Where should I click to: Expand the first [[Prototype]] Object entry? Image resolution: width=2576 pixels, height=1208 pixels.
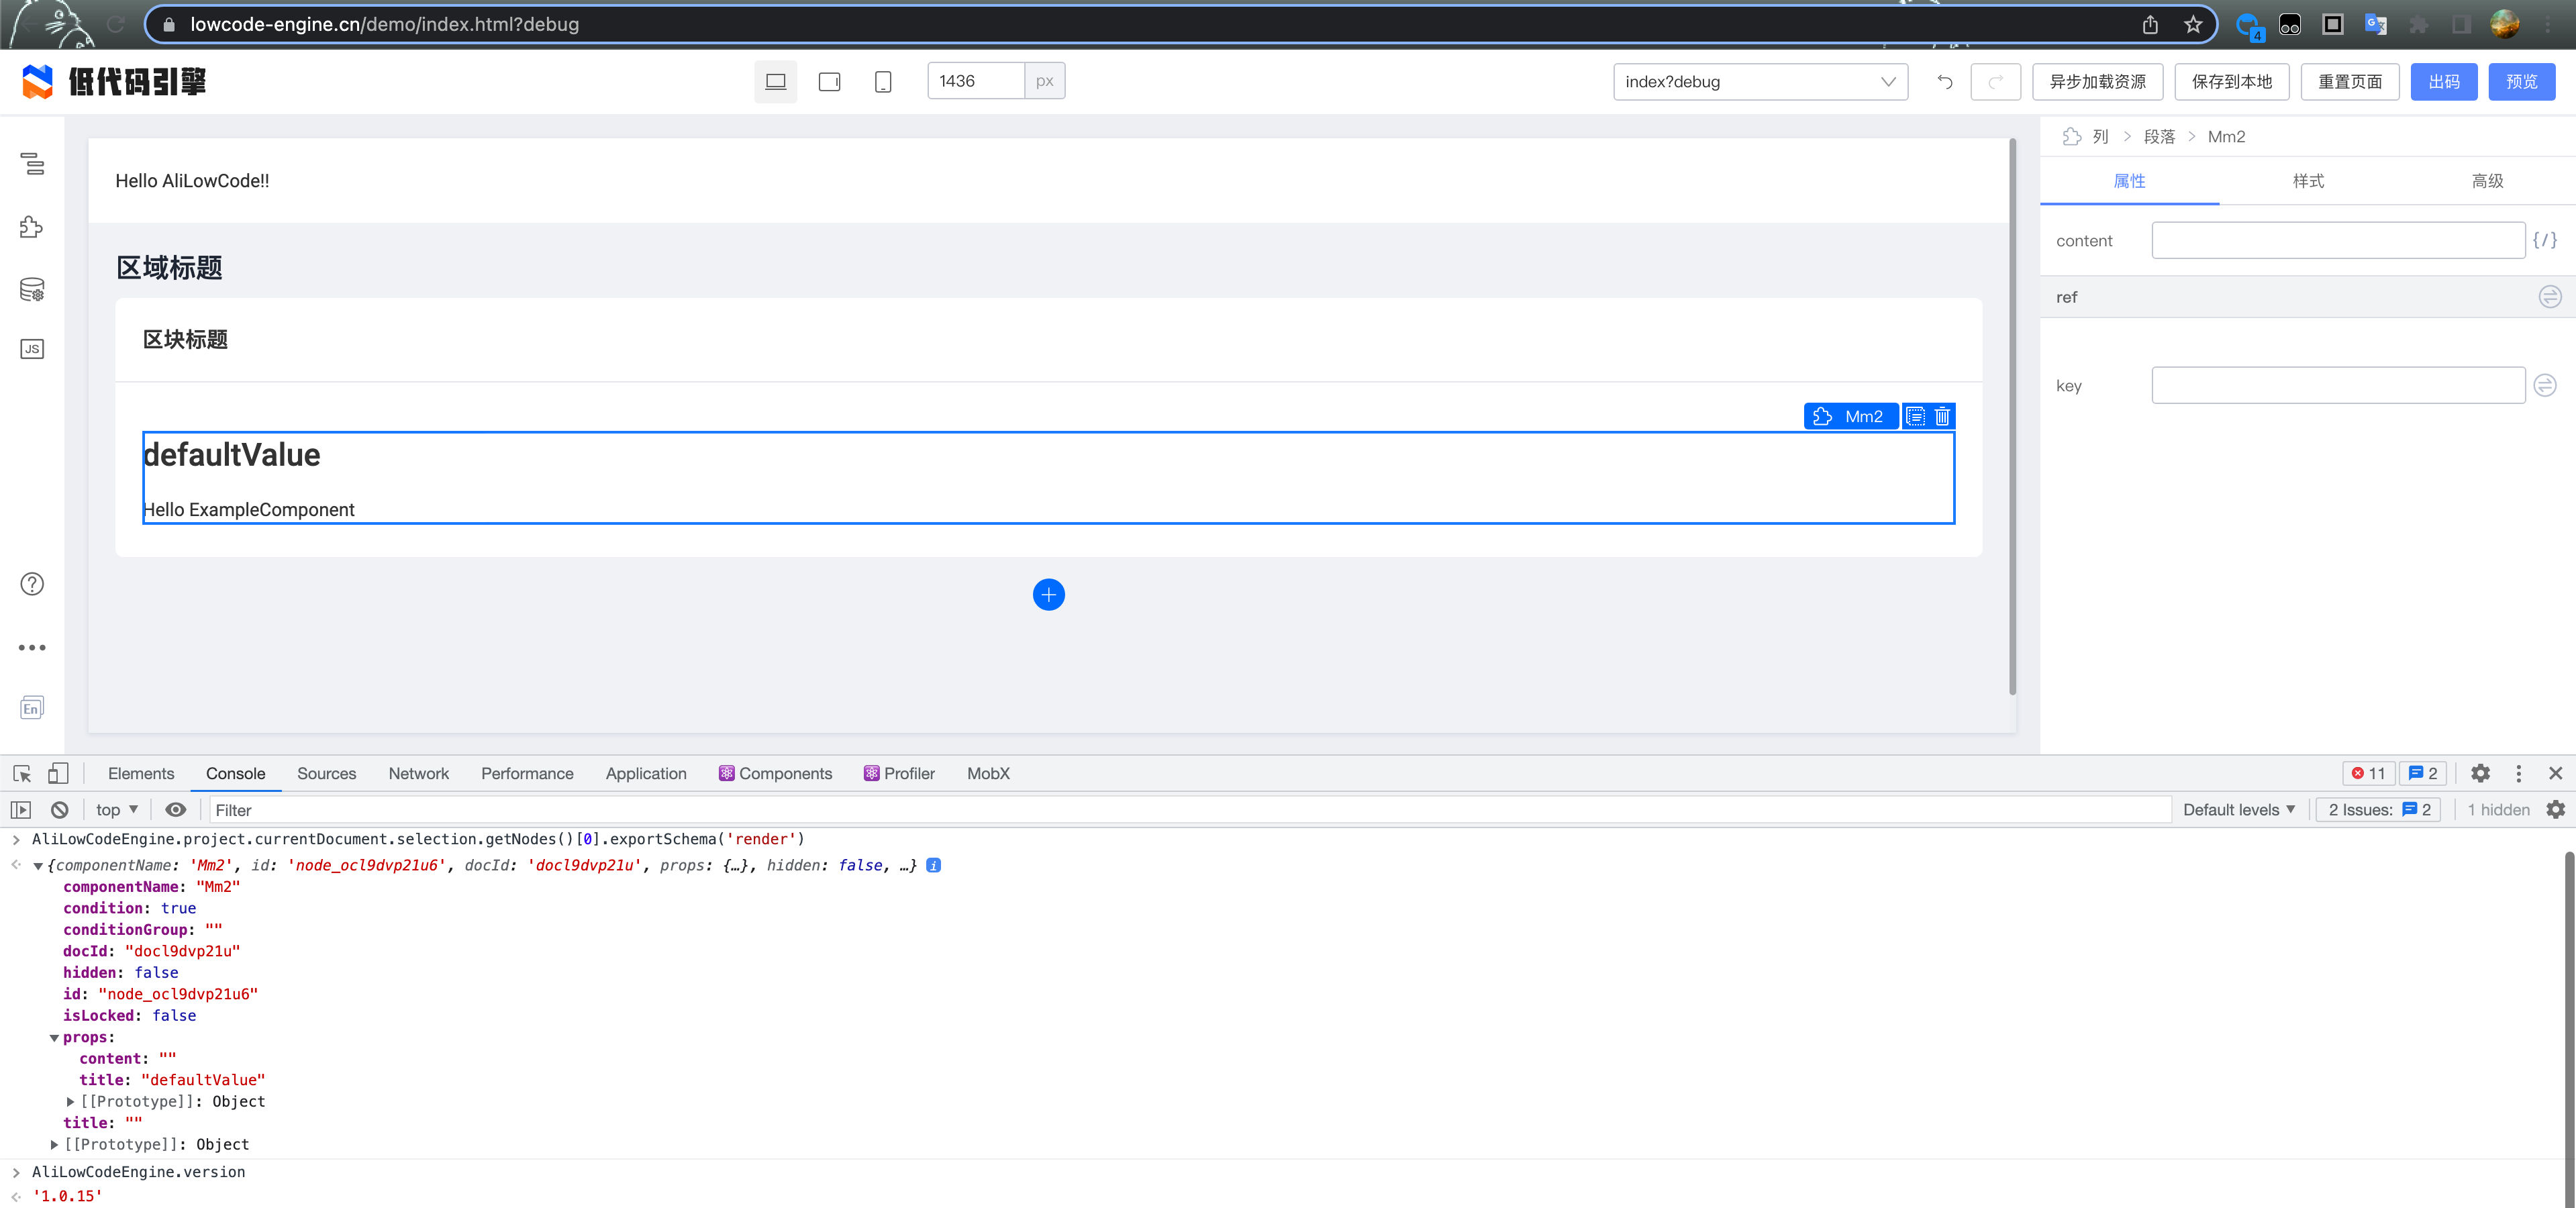click(x=71, y=1101)
